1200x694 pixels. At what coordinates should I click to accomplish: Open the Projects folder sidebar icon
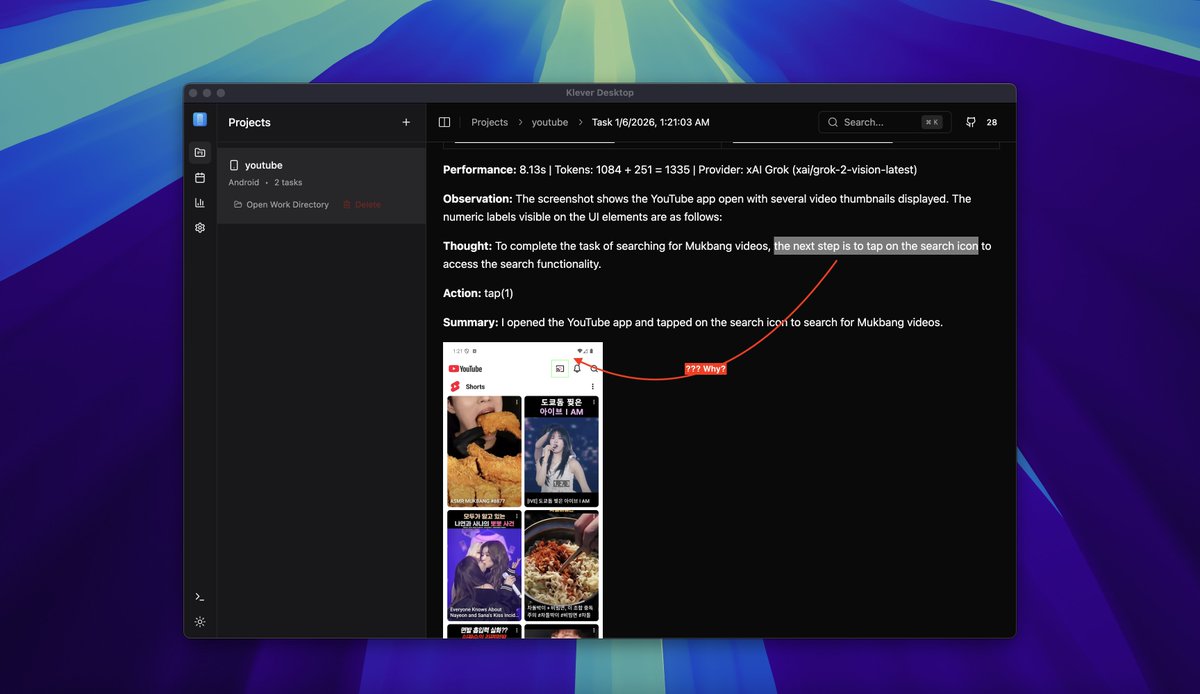click(x=200, y=153)
